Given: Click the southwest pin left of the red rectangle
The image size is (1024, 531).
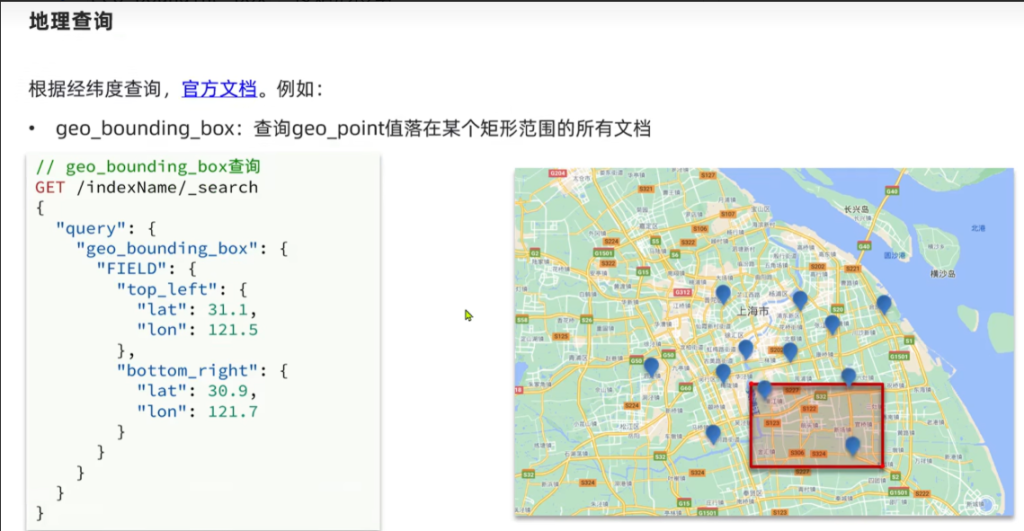Looking at the screenshot, I should coord(712,433).
